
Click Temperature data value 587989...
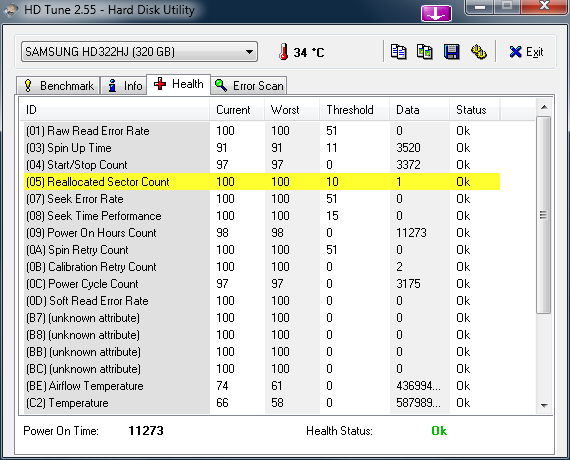[418, 403]
